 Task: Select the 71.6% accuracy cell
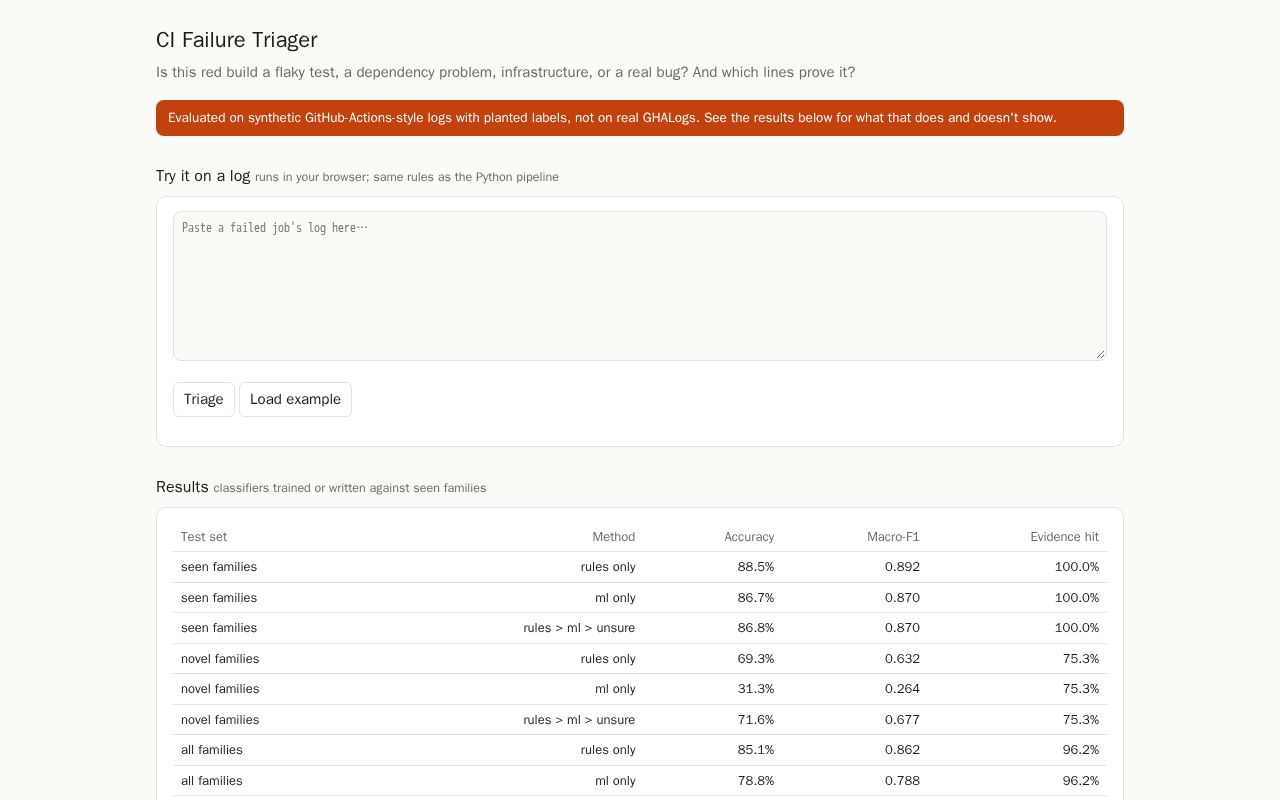click(756, 720)
